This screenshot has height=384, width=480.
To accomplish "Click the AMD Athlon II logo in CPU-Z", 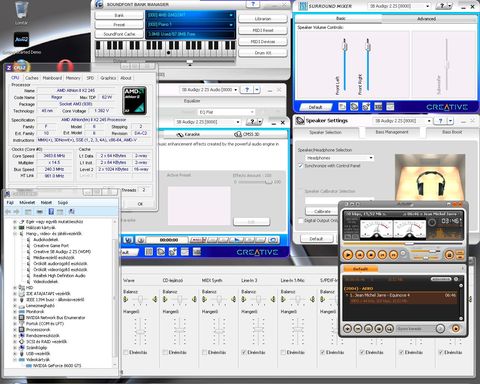I will [x=134, y=100].
